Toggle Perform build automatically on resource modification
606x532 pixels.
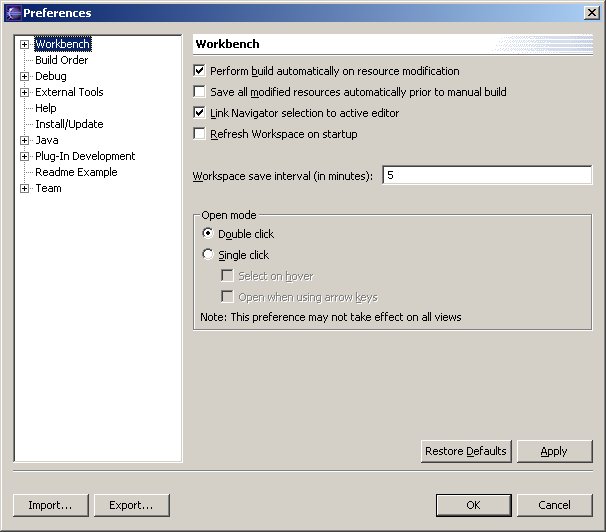[200, 71]
